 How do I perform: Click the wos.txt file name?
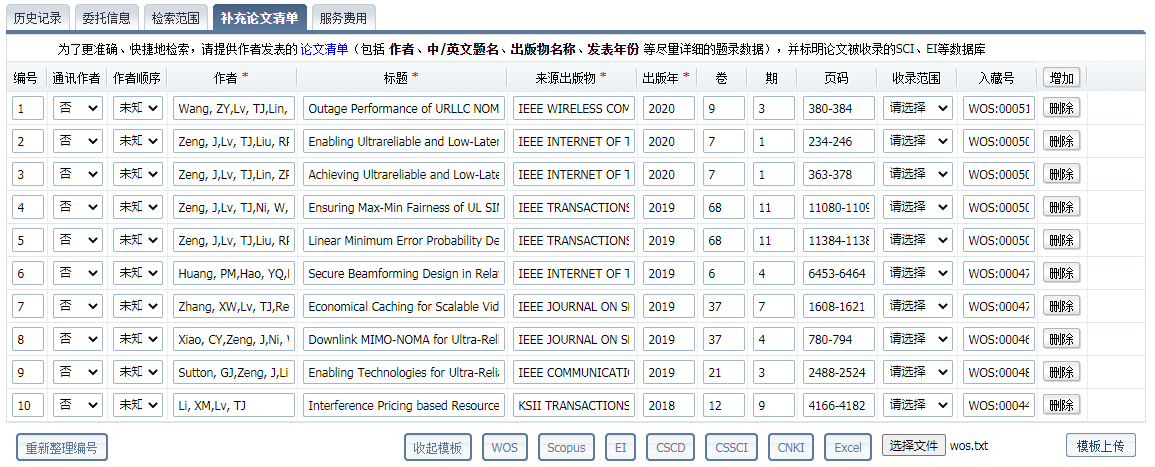coord(969,446)
